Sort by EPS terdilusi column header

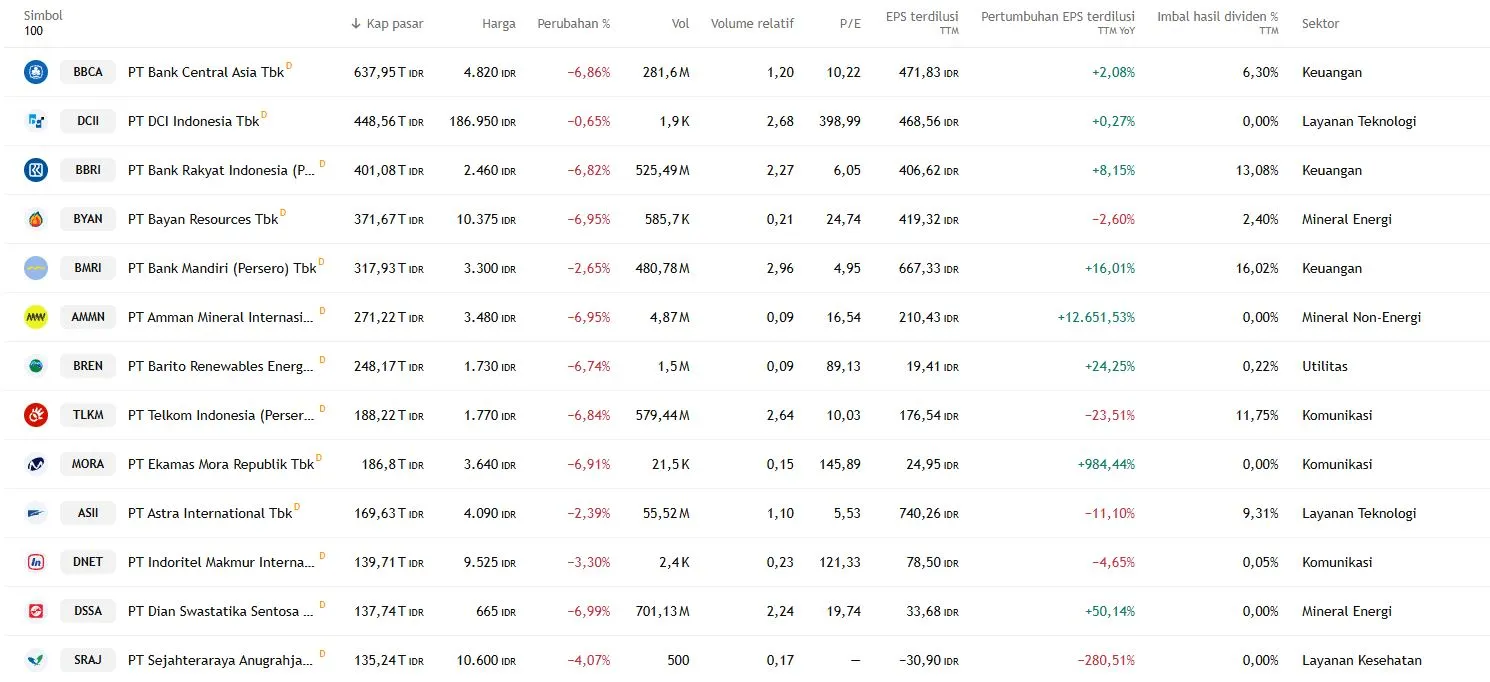click(922, 23)
